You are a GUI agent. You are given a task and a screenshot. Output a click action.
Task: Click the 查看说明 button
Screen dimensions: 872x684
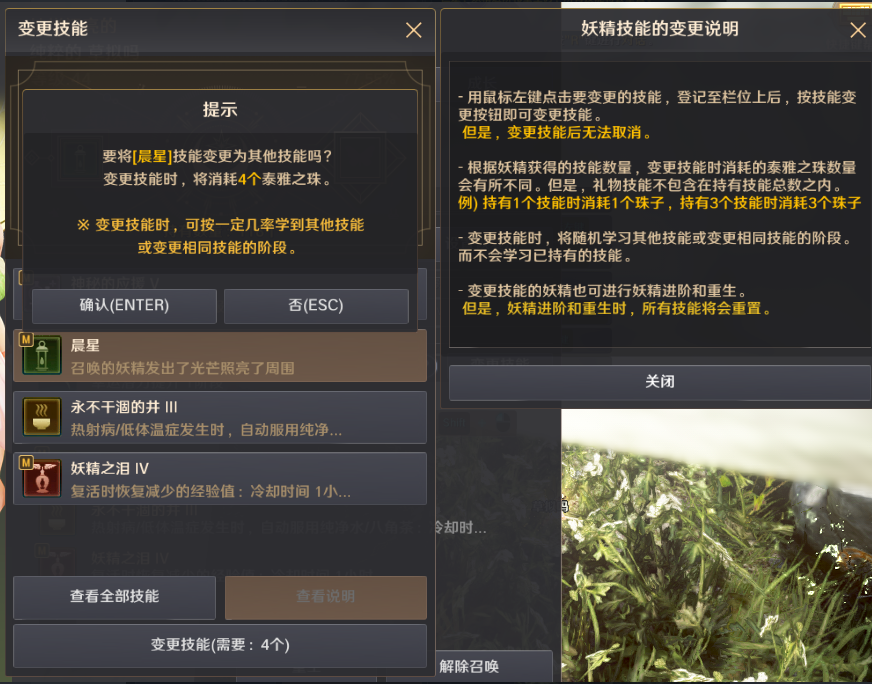326,597
